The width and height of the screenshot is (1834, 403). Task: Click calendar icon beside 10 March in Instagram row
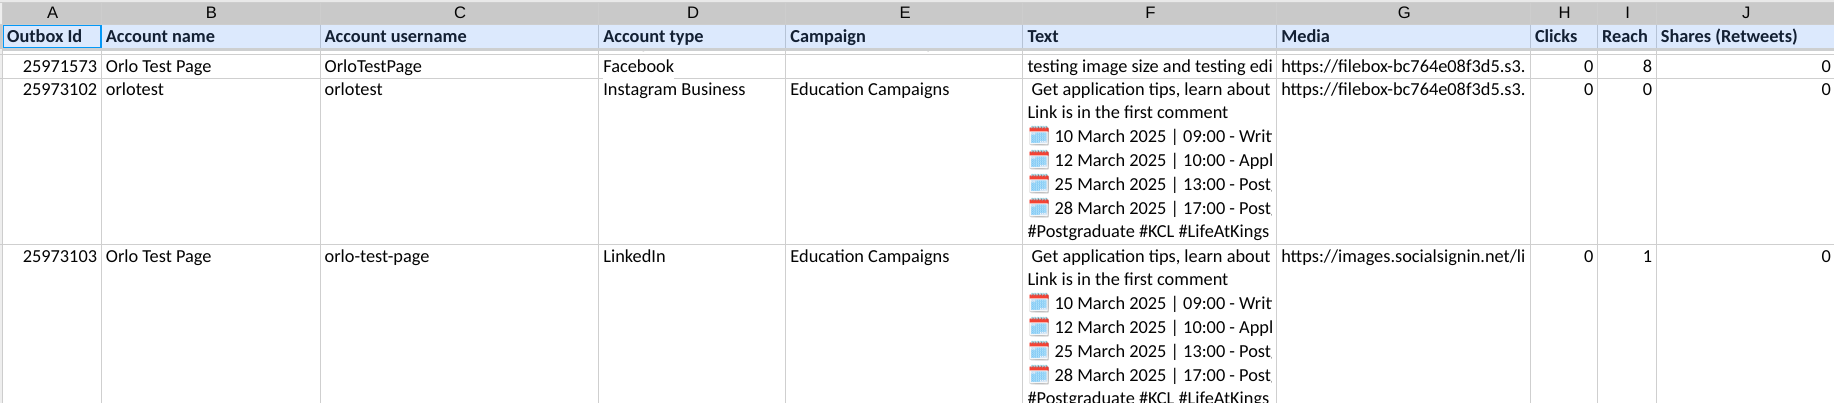[1039, 136]
